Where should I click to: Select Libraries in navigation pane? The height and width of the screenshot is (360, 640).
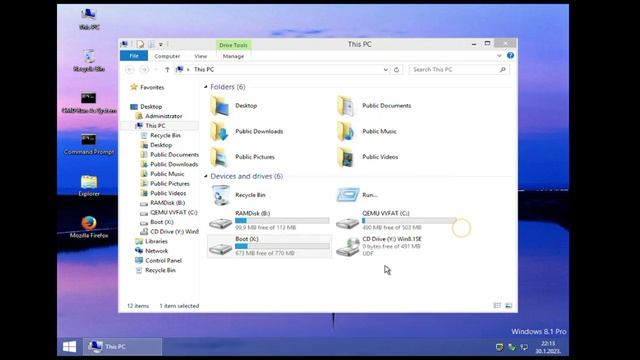(151, 241)
